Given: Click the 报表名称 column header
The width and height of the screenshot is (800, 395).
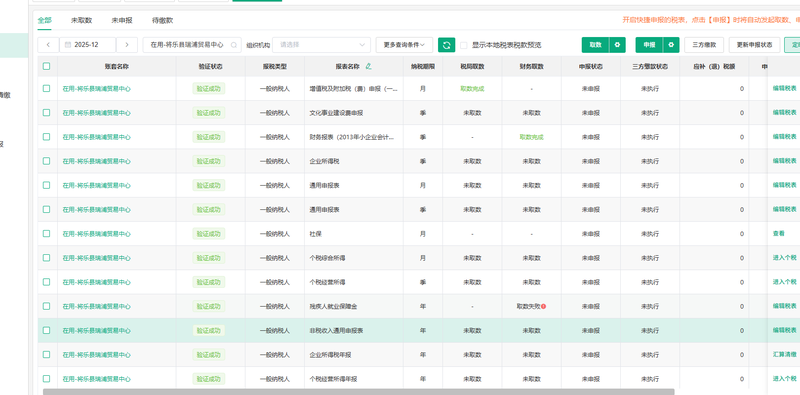Looking at the screenshot, I should point(347,66).
